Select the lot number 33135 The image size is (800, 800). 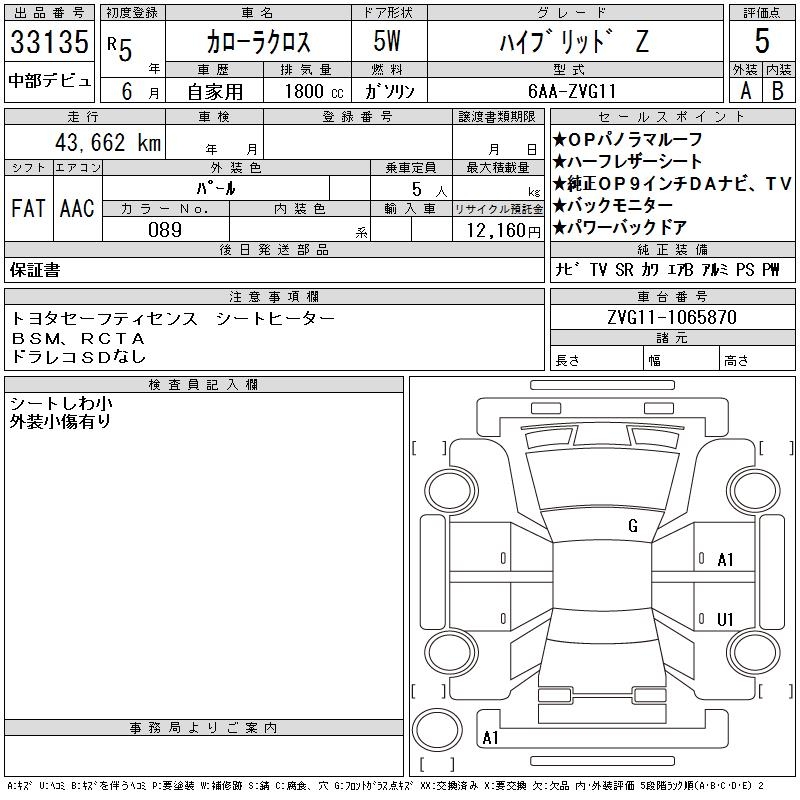click(50, 42)
